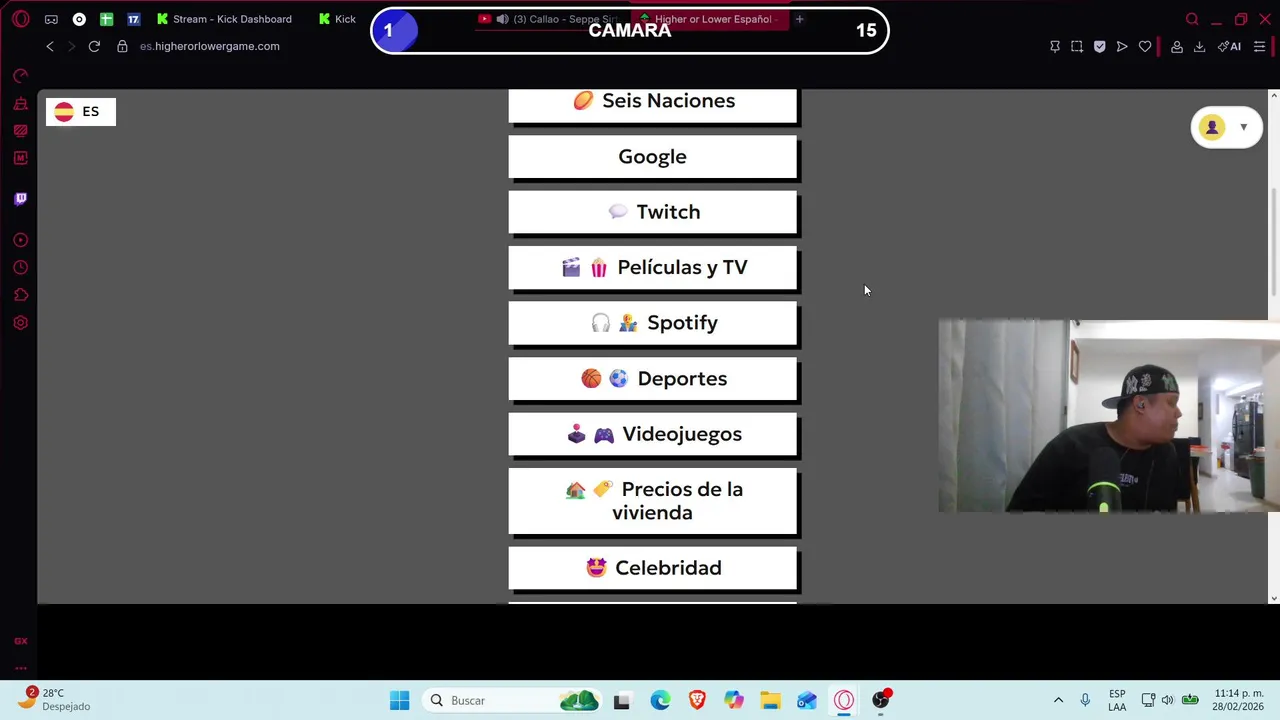Image resolution: width=1280 pixels, height=720 pixels.
Task: Open sidebar Settings gear icon
Action: [20, 323]
